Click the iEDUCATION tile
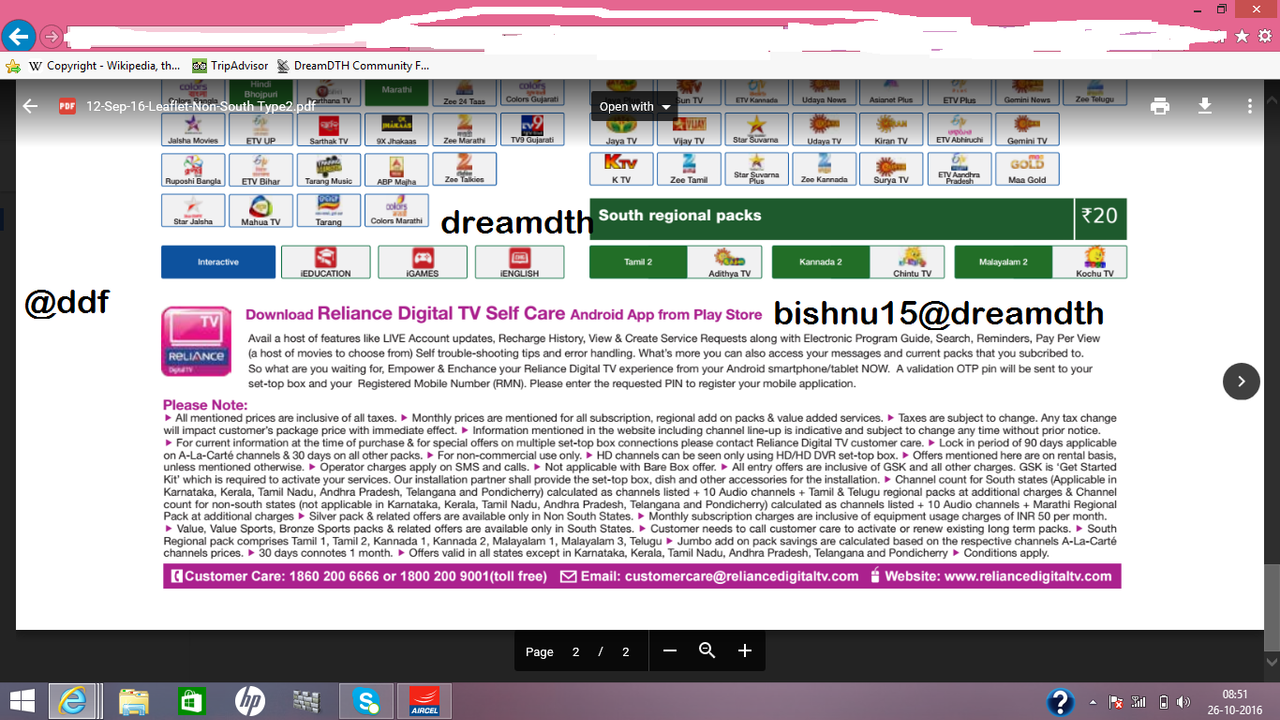Screen dimensions: 1280x720 click(x=326, y=262)
